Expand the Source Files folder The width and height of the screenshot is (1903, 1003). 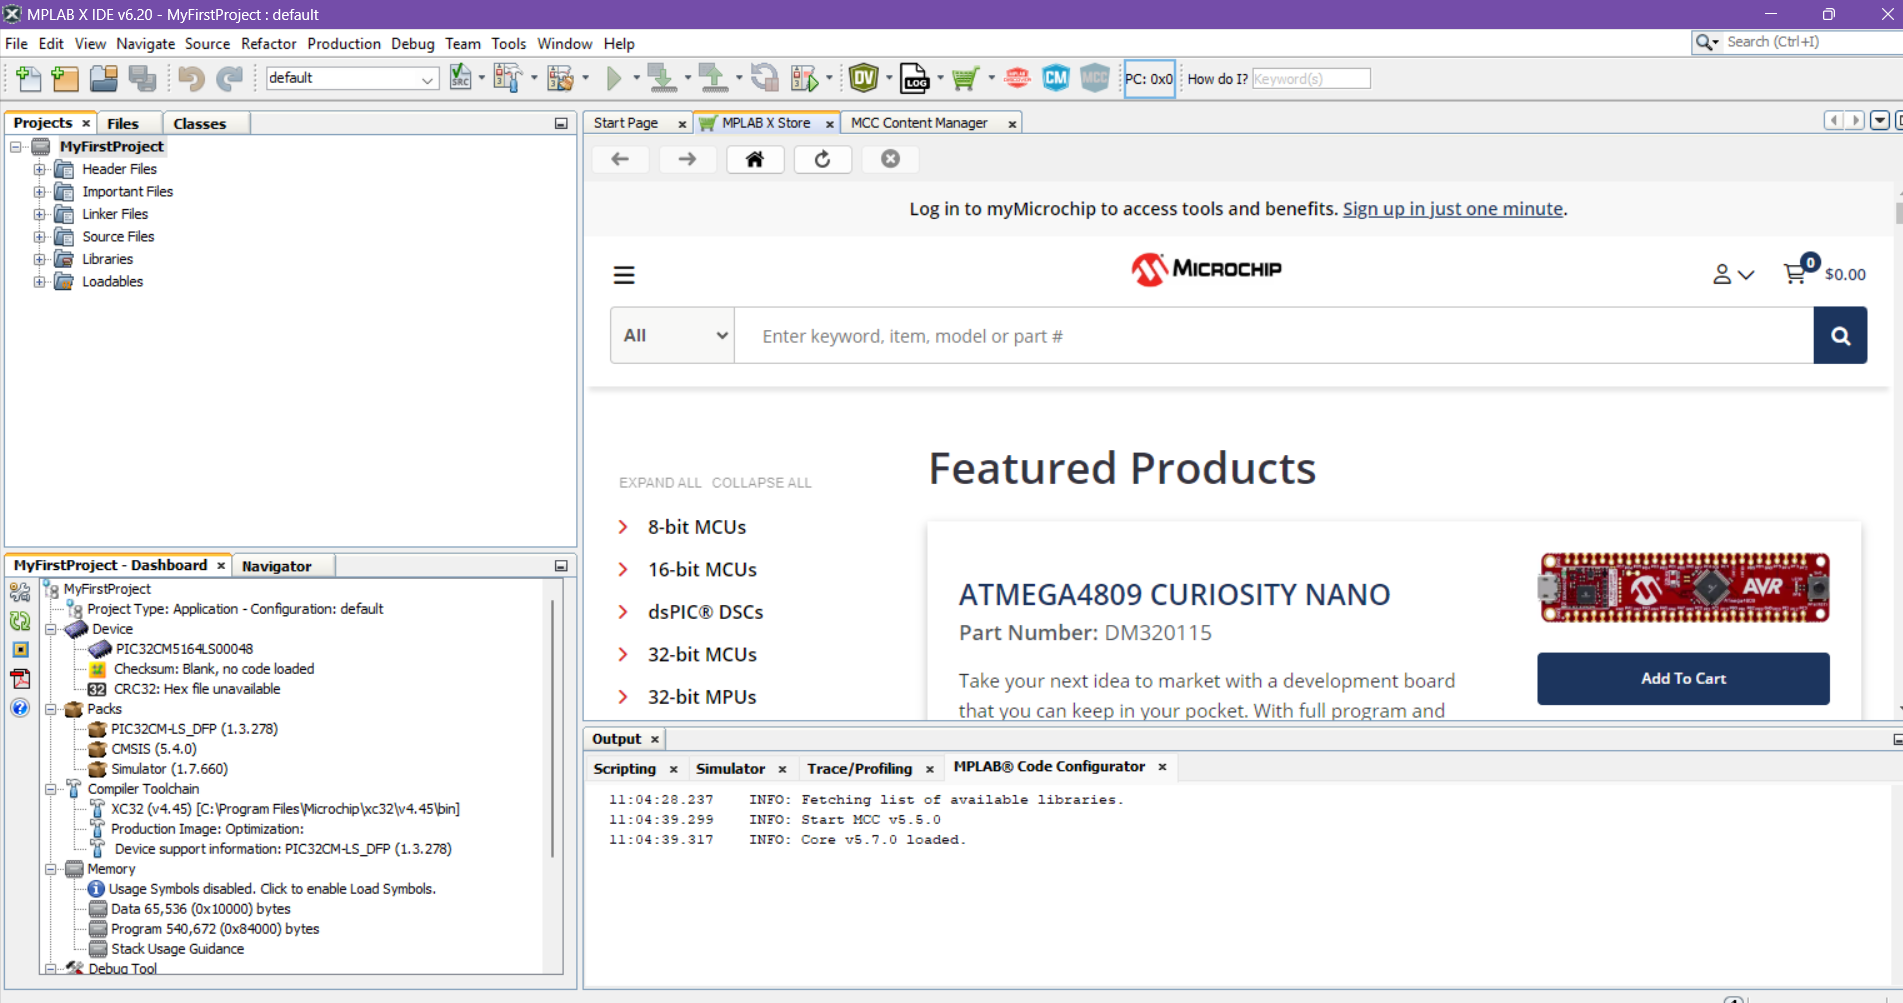(40, 237)
